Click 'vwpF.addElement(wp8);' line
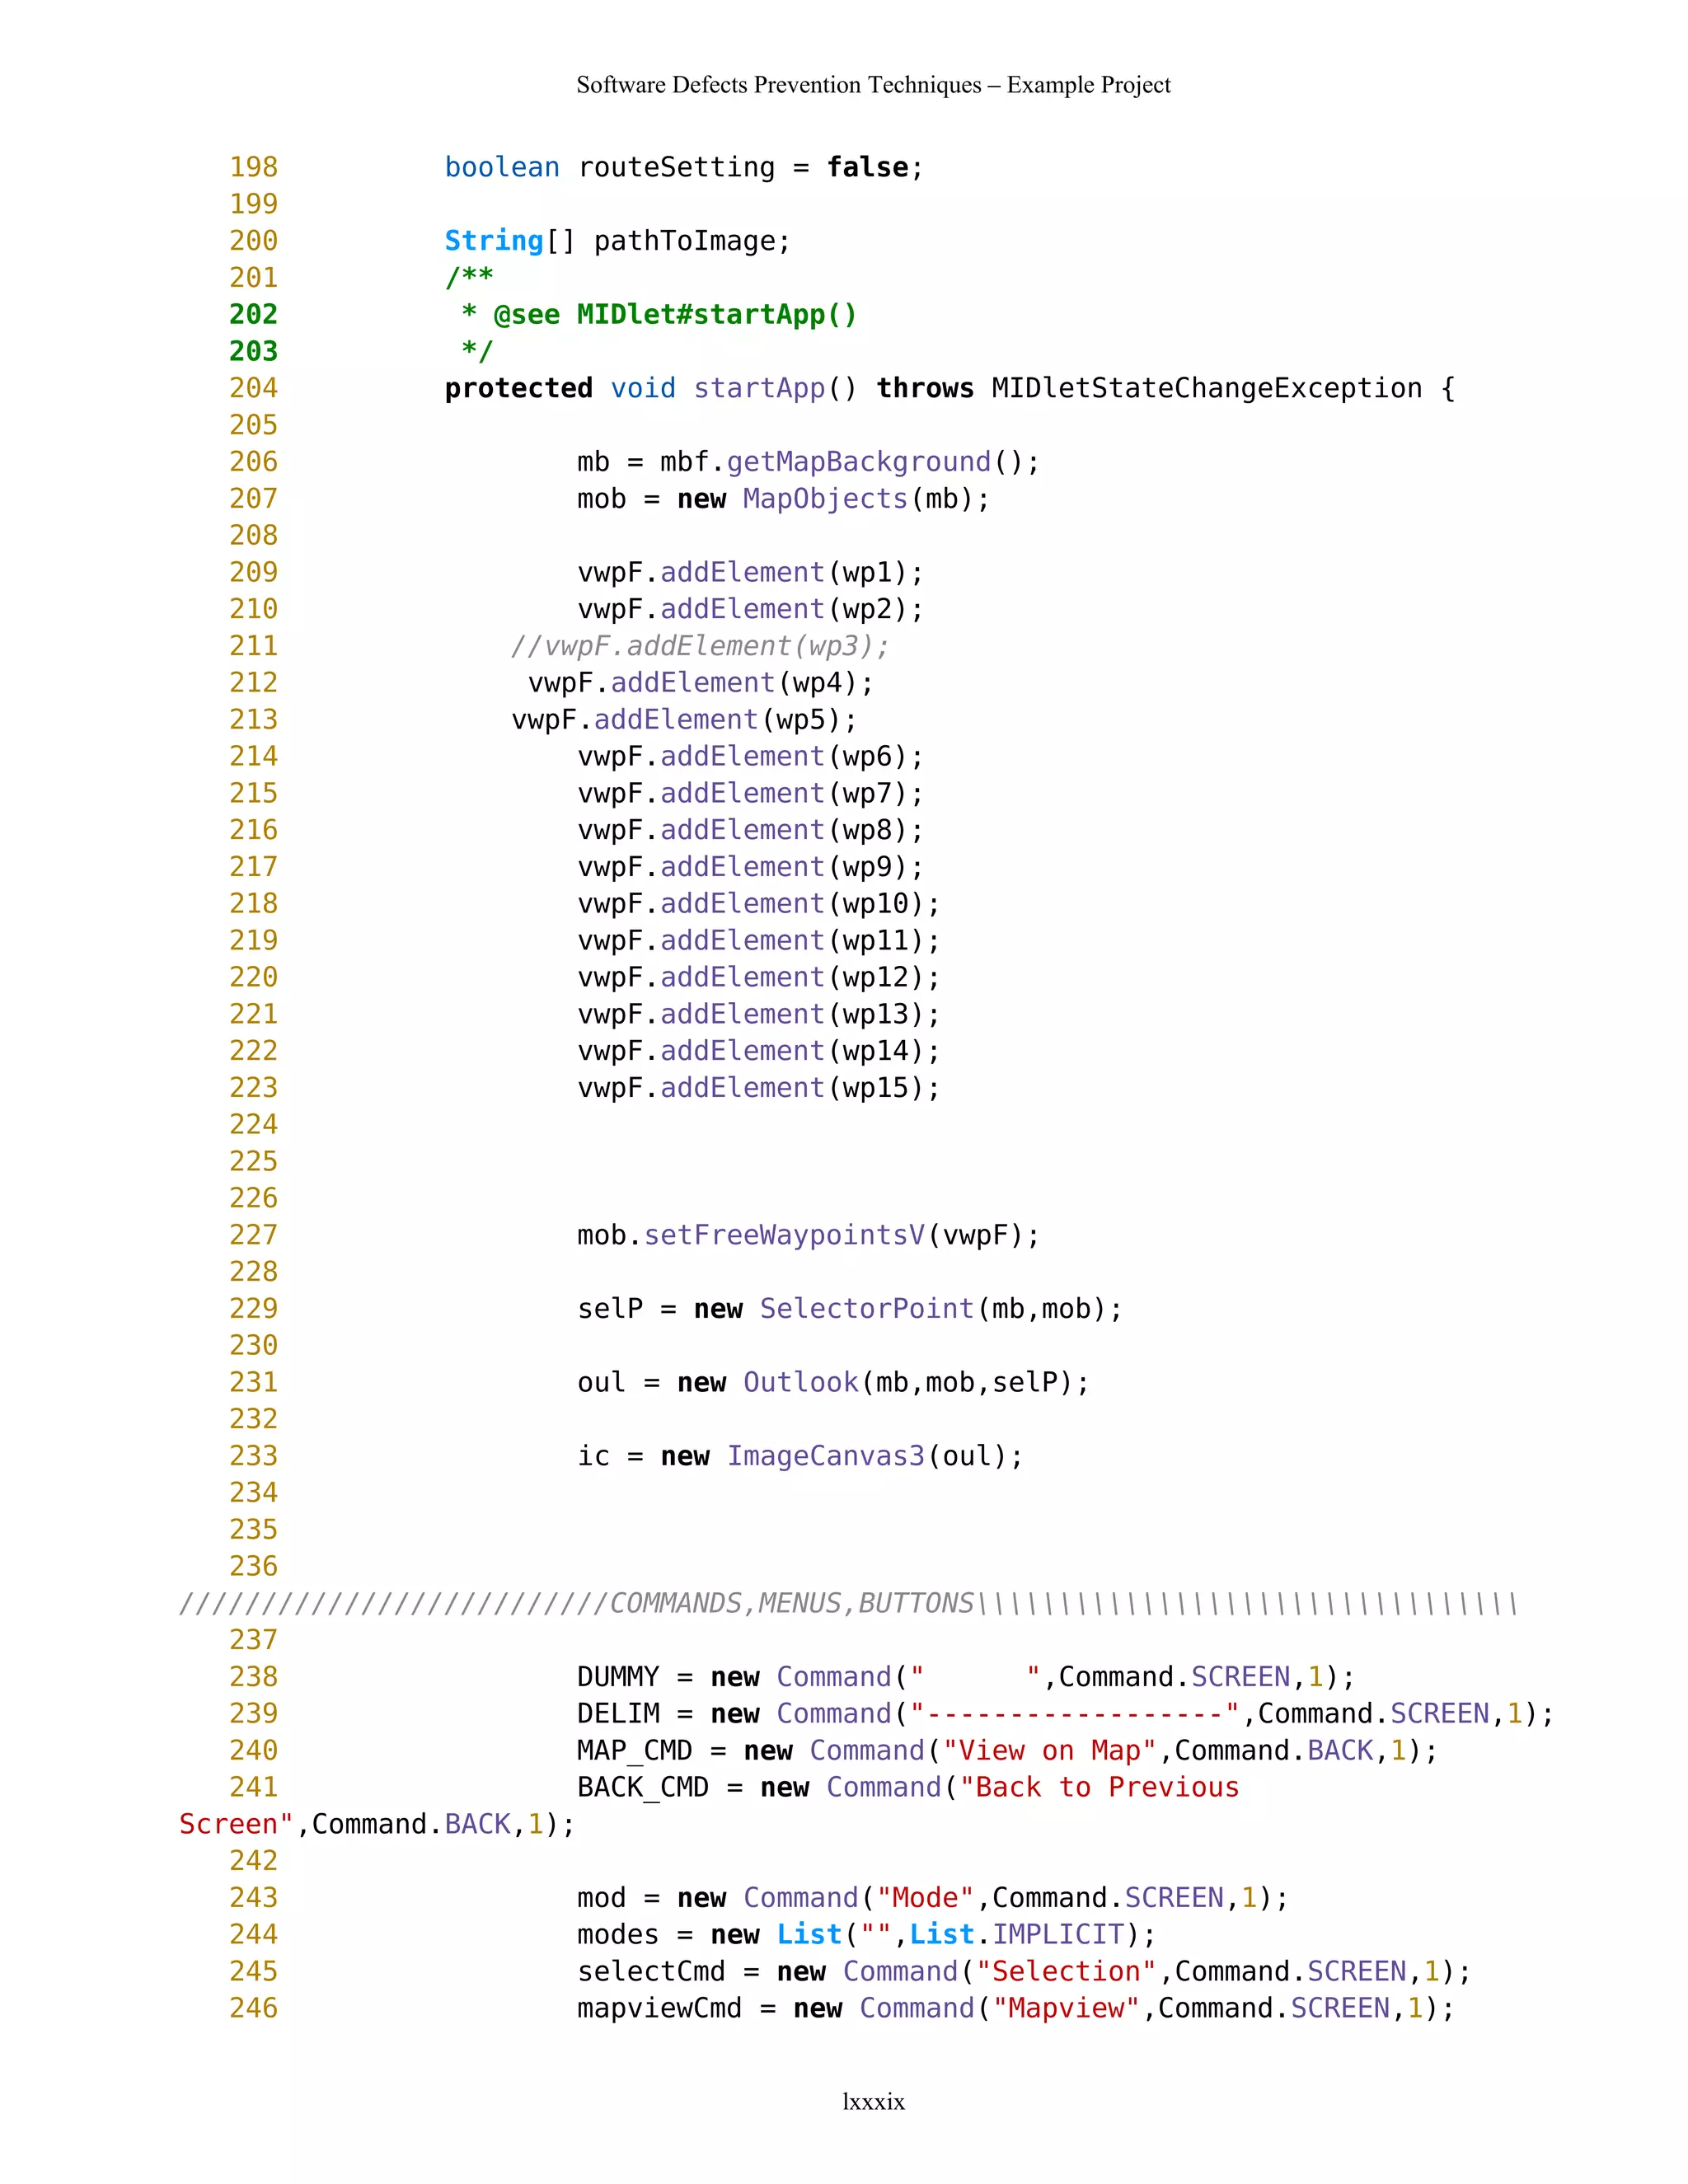 point(750,830)
